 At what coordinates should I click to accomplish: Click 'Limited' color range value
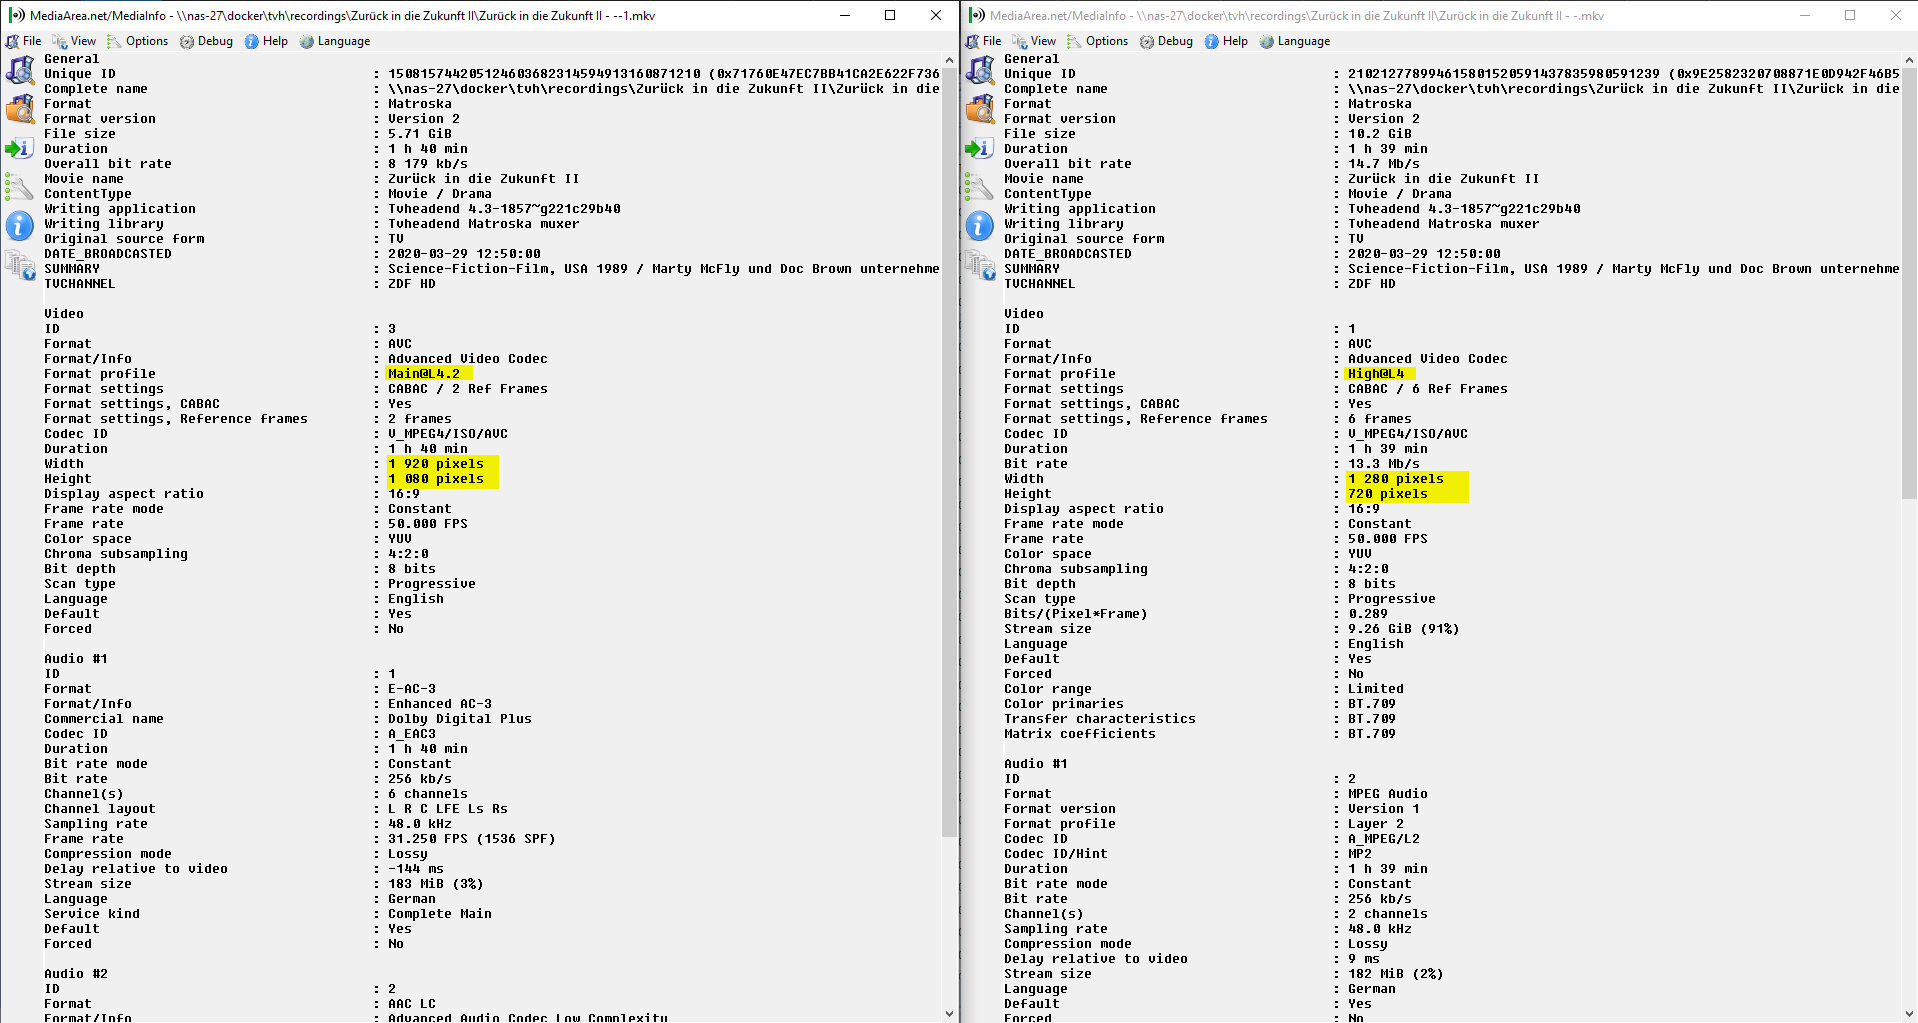(1376, 689)
